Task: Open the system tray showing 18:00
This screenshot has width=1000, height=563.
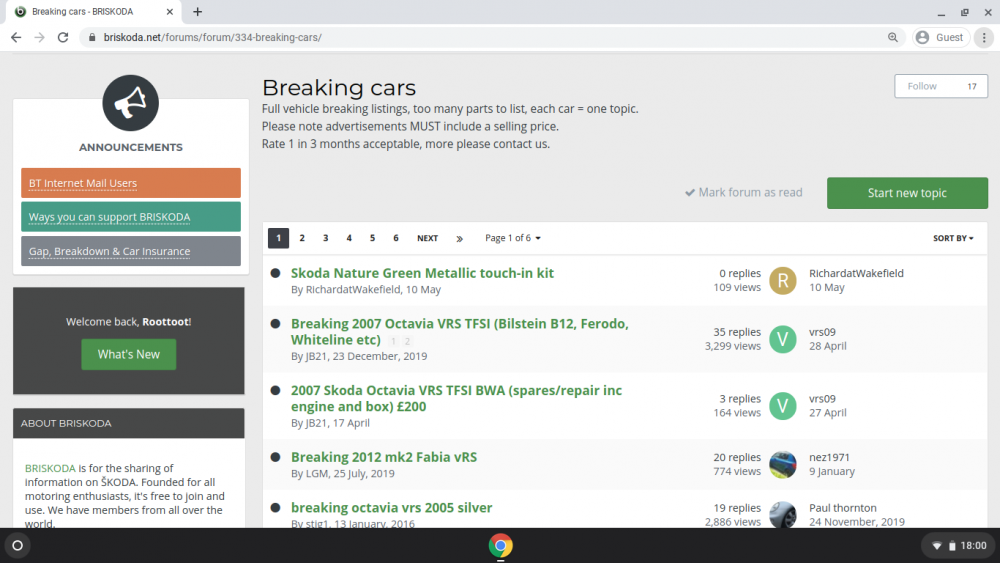Action: pos(959,546)
